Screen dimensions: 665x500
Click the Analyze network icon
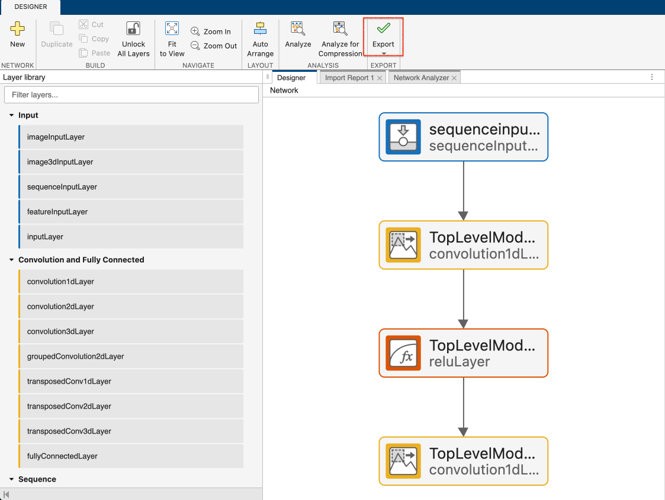[298, 28]
